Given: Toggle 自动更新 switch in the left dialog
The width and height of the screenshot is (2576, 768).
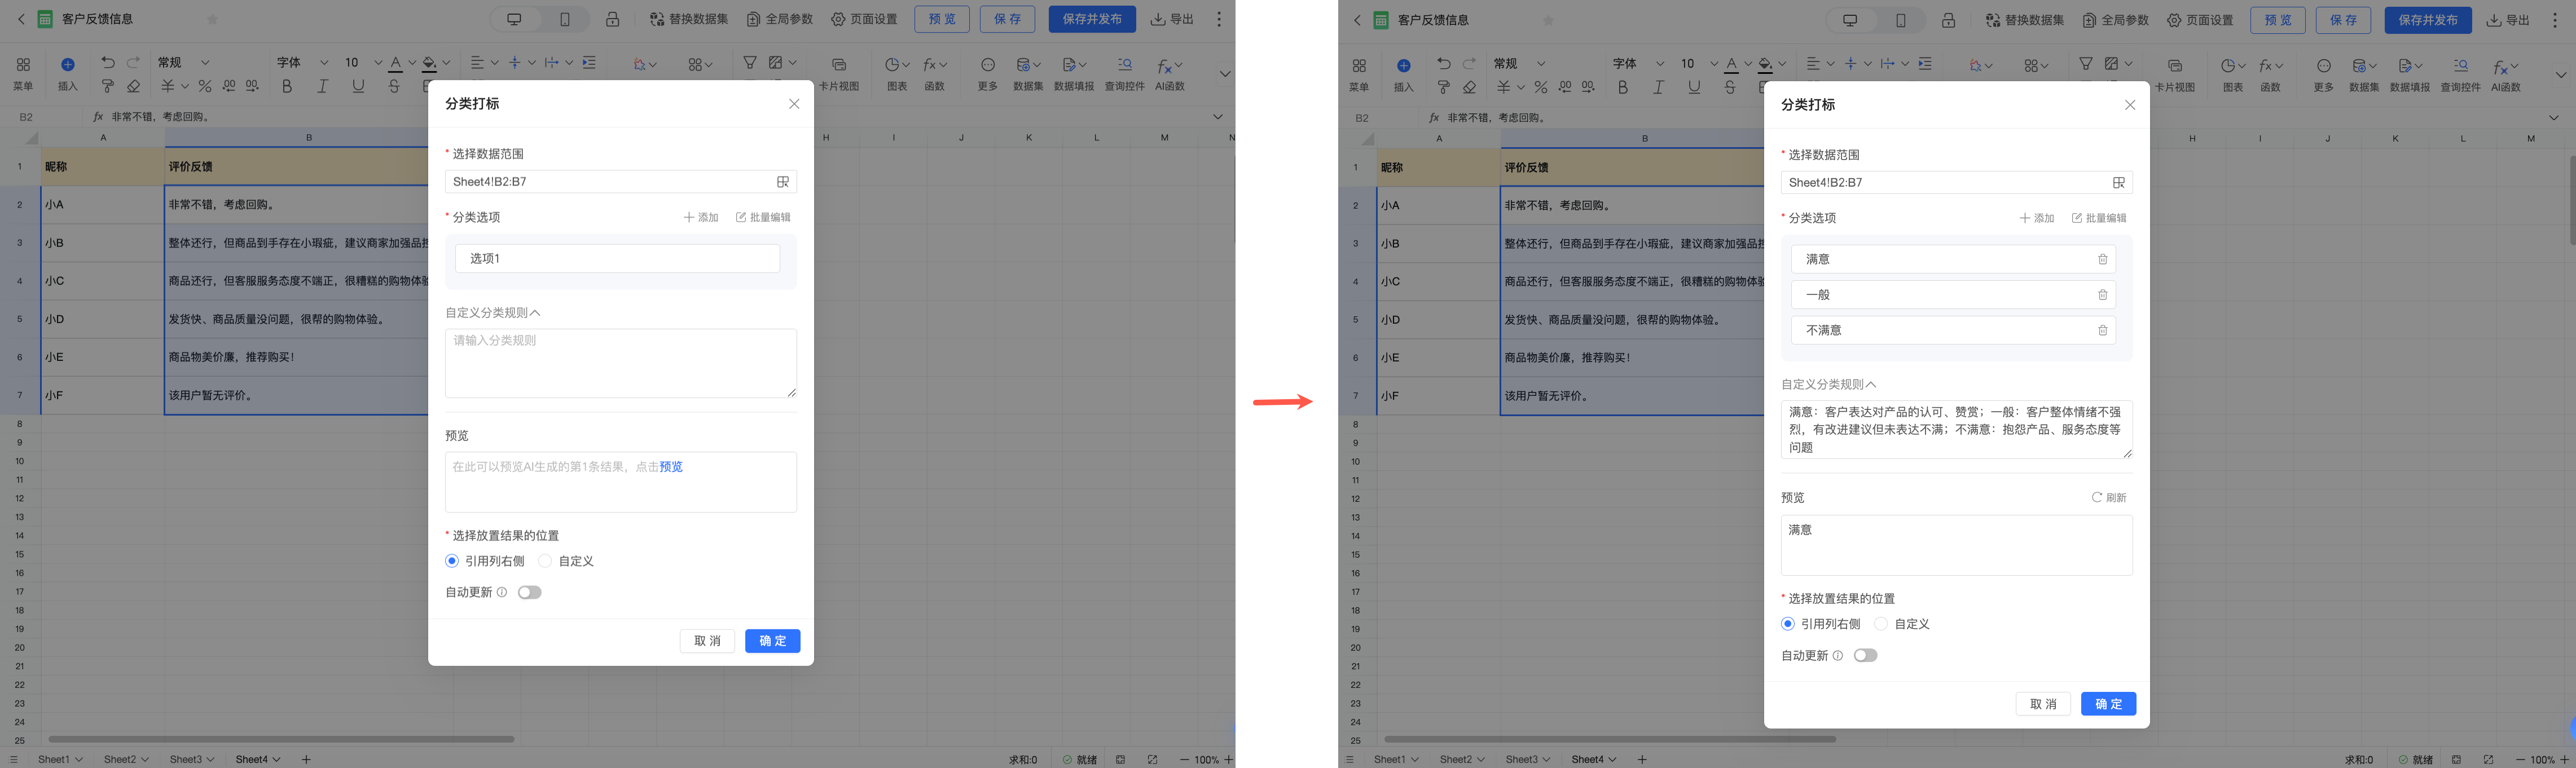Looking at the screenshot, I should coord(529,593).
